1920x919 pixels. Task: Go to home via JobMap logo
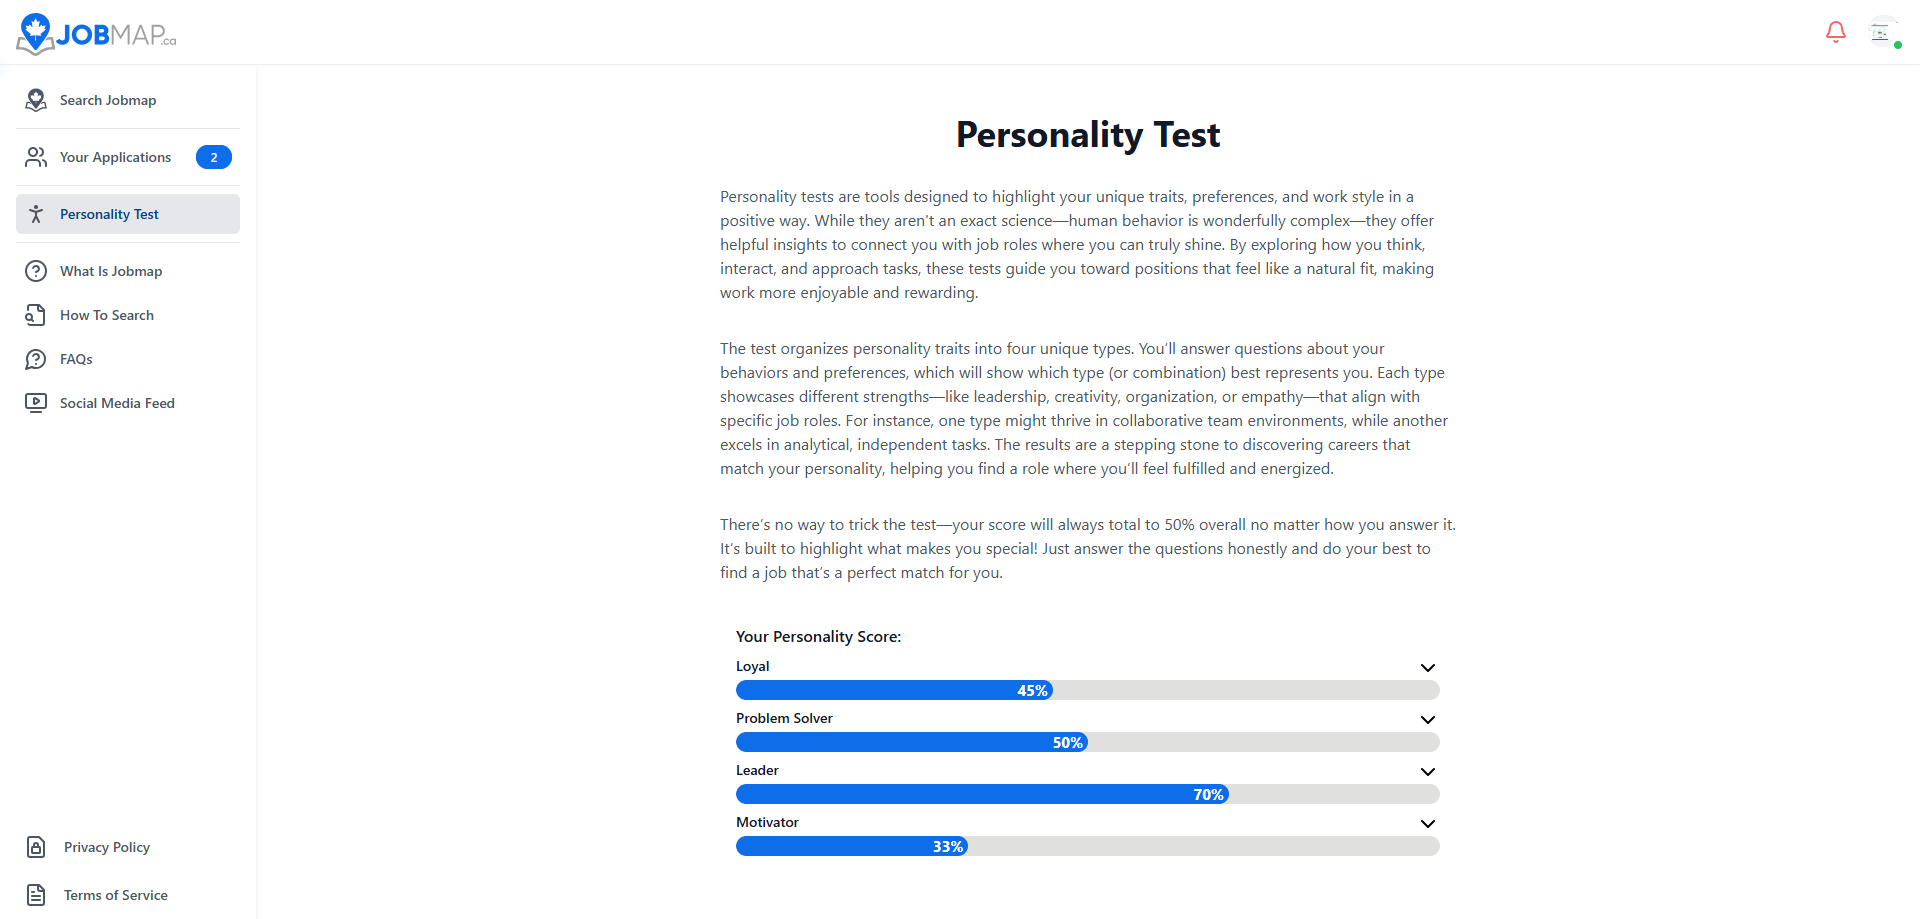coord(97,34)
